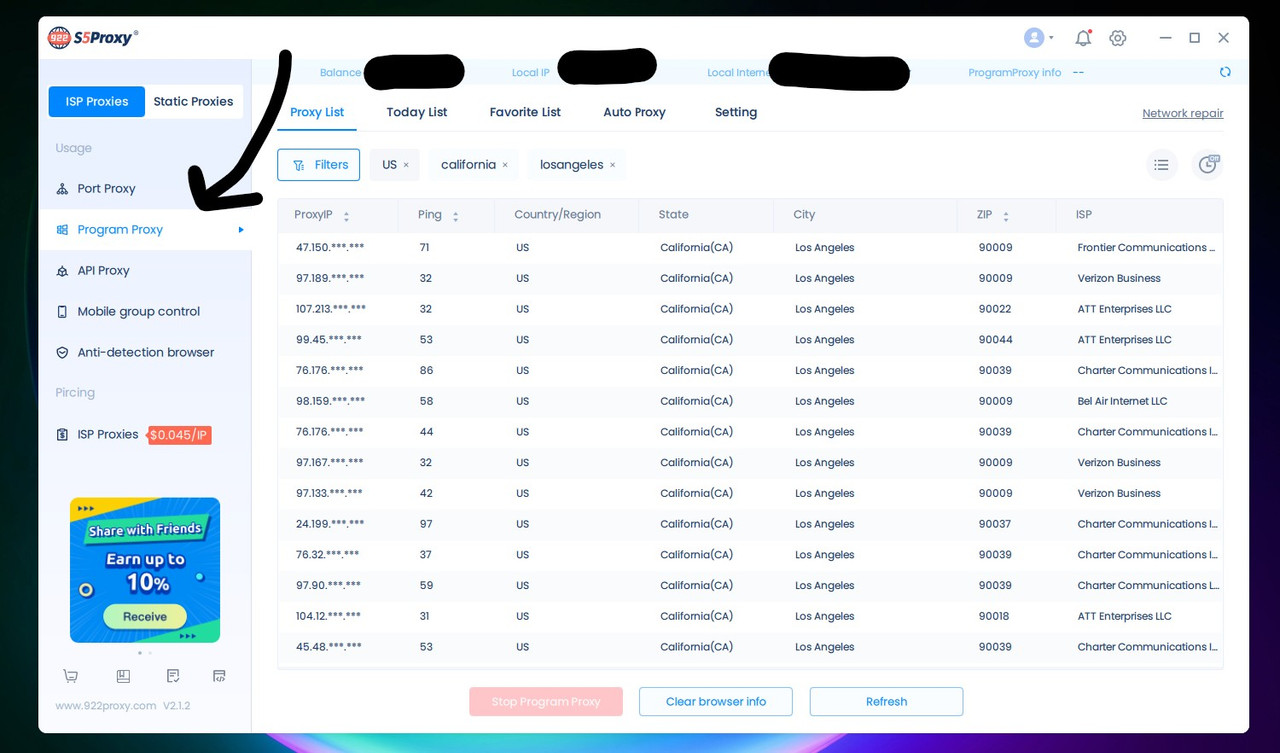This screenshot has width=1280, height=753.
Task: Open the user account avatar menu
Action: [1034, 38]
